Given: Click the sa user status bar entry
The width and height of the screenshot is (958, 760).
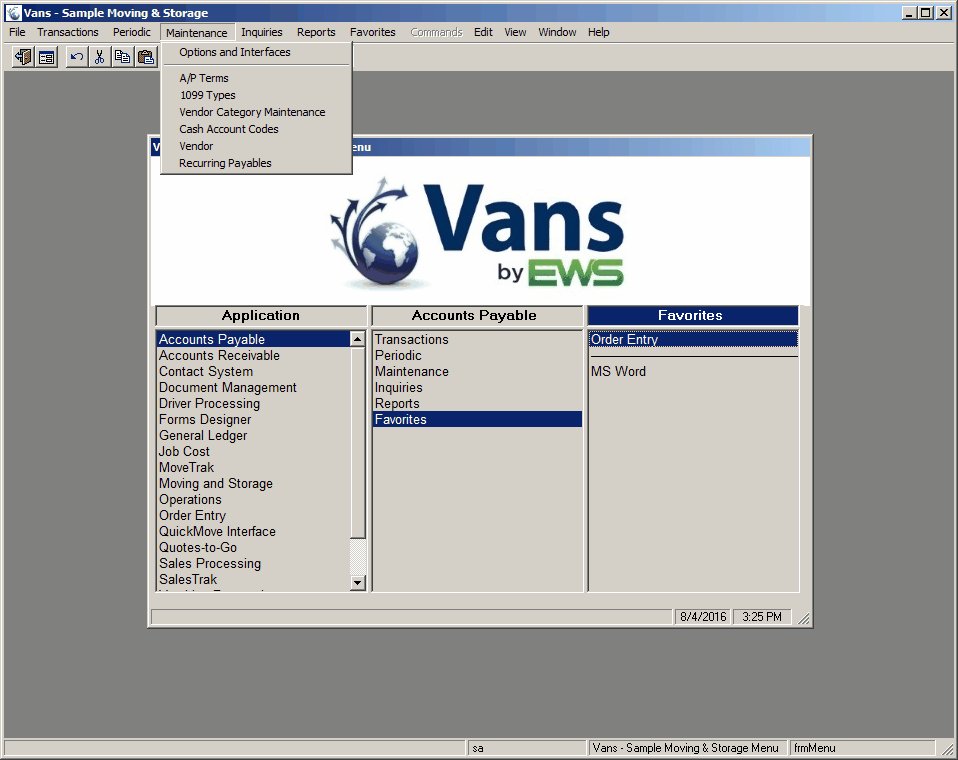Looking at the screenshot, I should pyautogui.click(x=527, y=748).
